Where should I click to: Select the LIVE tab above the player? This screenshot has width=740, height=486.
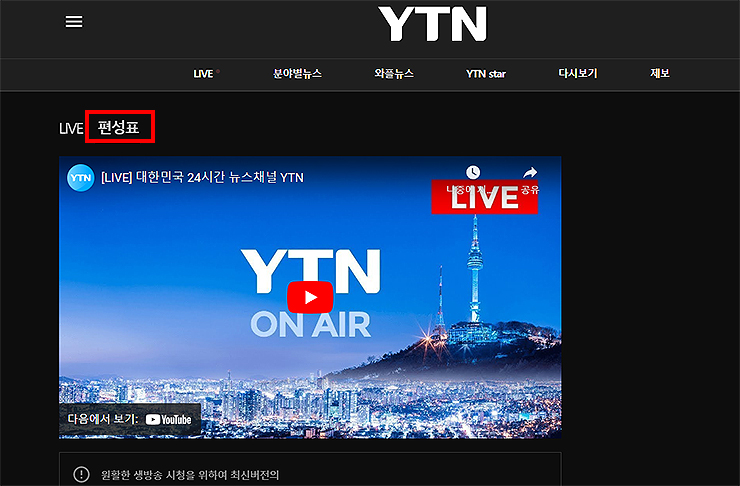71,128
